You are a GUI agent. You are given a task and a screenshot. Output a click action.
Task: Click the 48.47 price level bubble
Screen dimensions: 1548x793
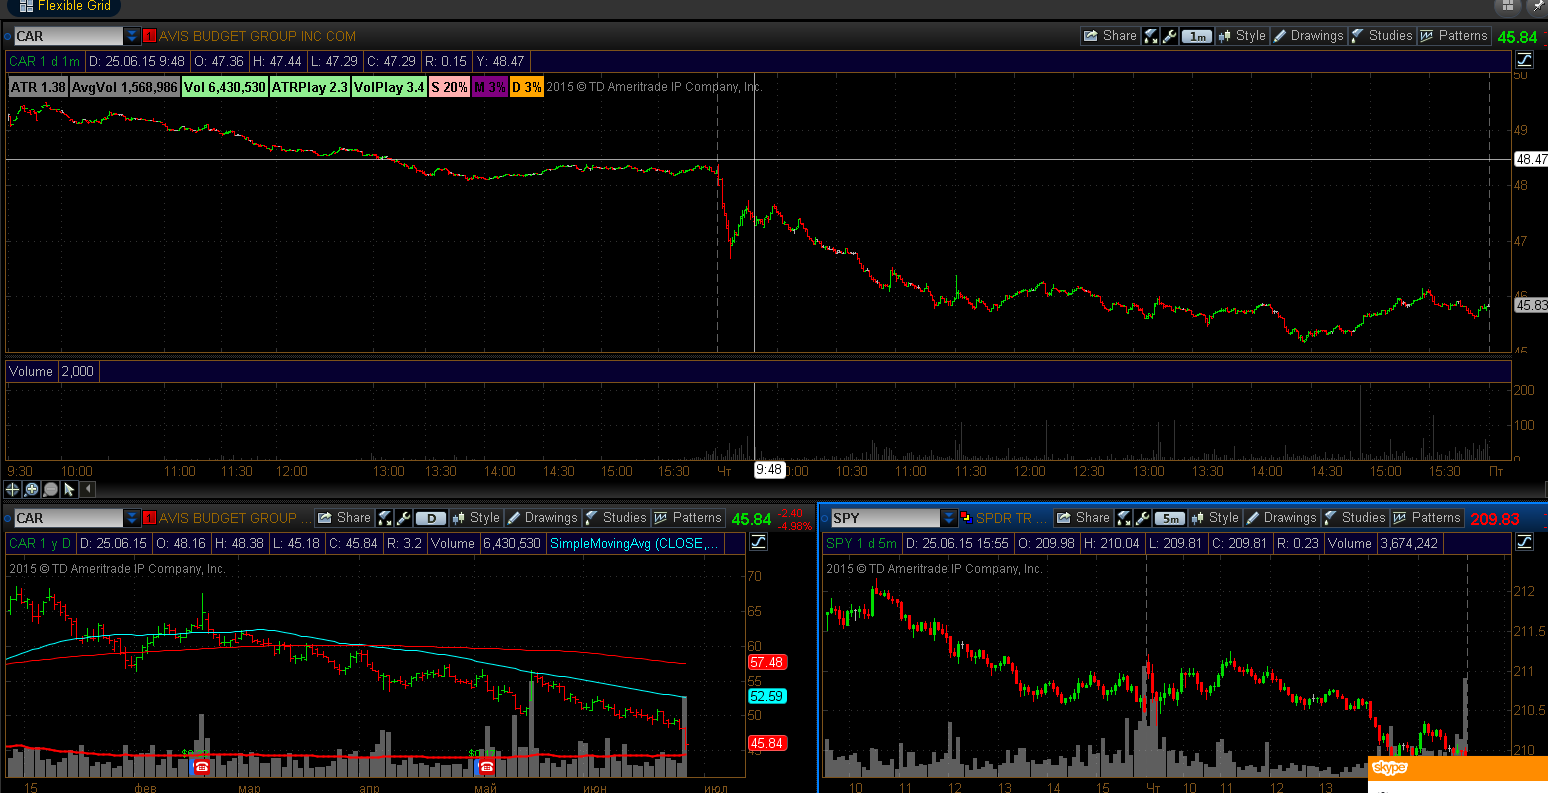(x=1531, y=159)
